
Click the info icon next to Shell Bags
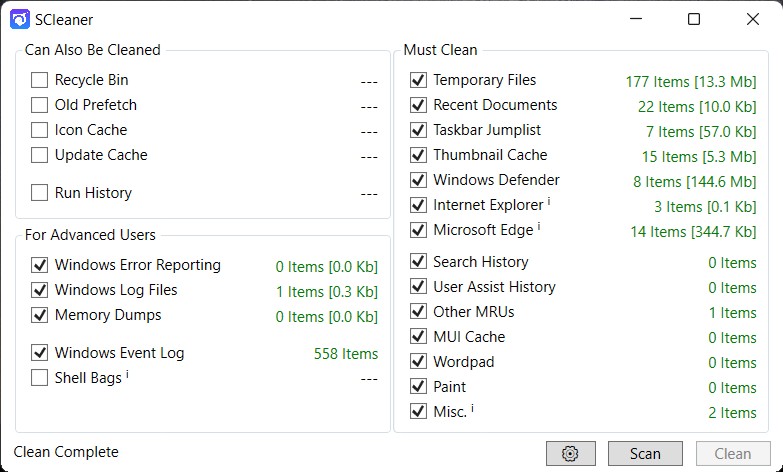pyautogui.click(x=128, y=375)
